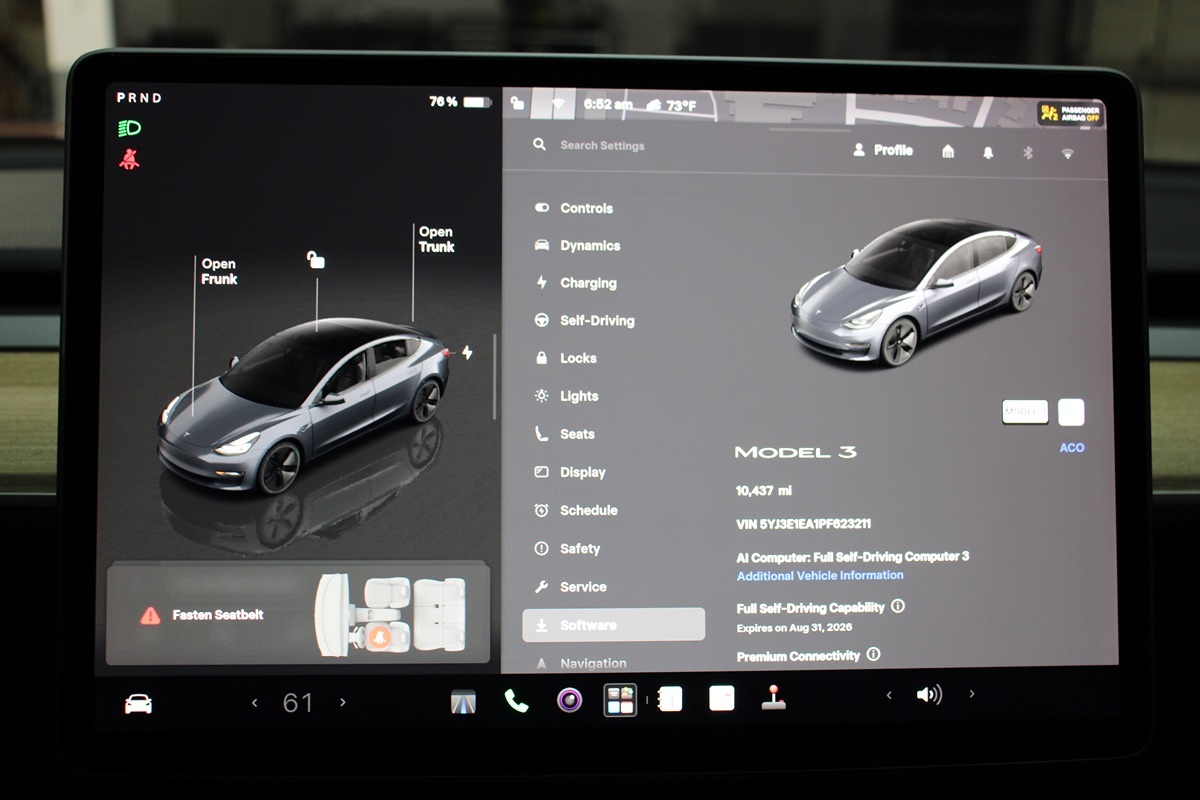Tap the battery level icon at 76%

click(477, 102)
